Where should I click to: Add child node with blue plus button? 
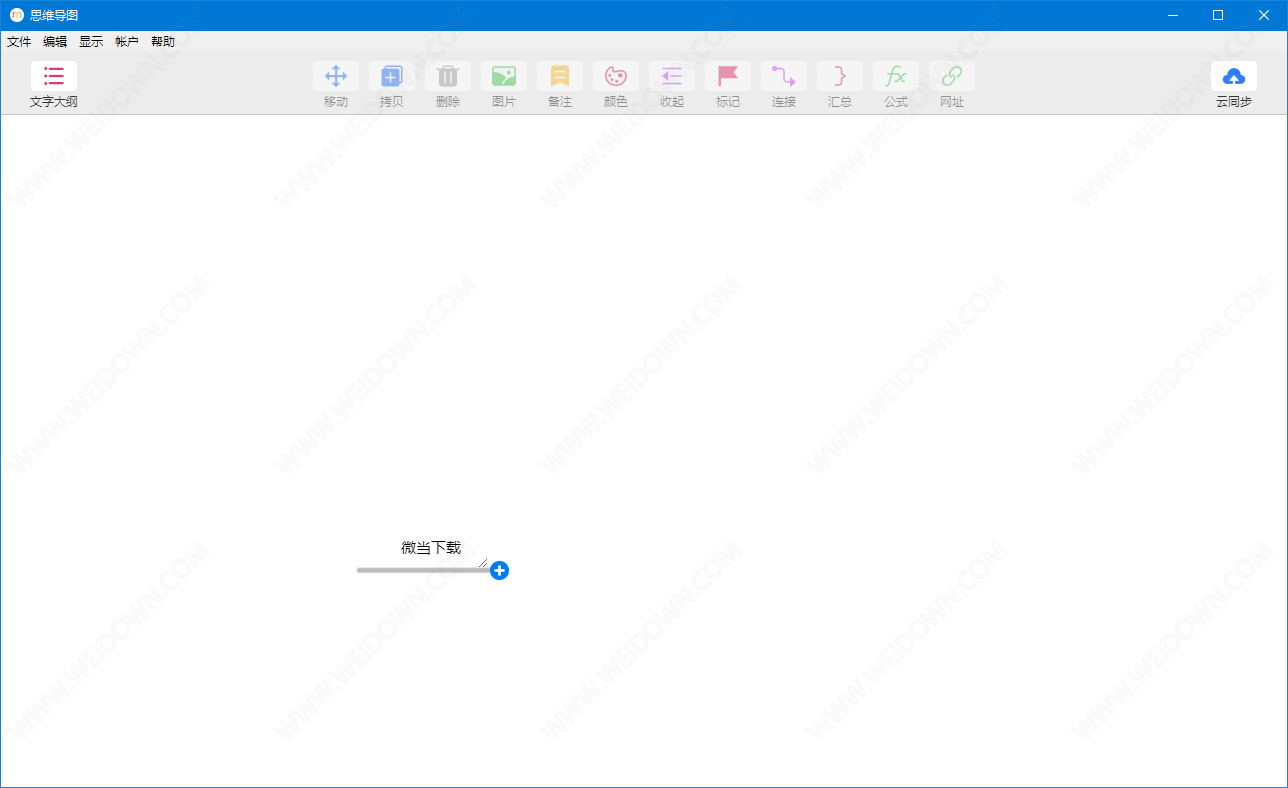(x=500, y=570)
